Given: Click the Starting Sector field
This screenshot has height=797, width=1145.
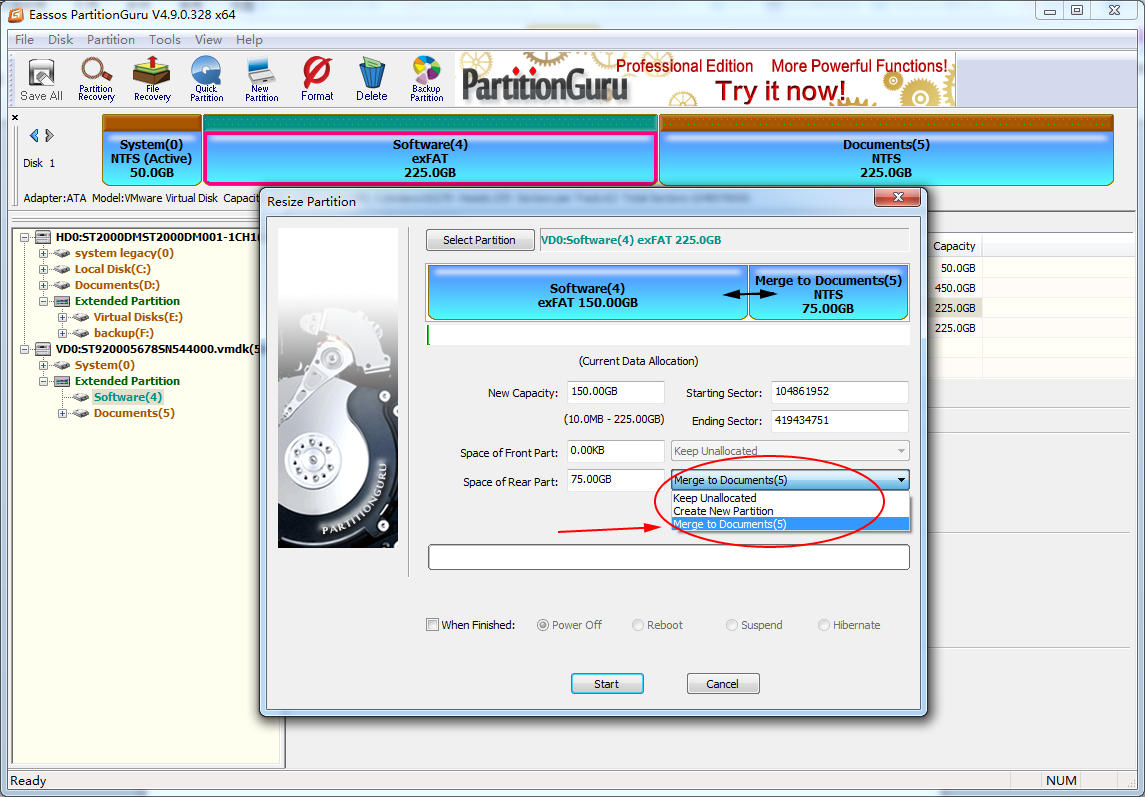Looking at the screenshot, I should point(840,392).
